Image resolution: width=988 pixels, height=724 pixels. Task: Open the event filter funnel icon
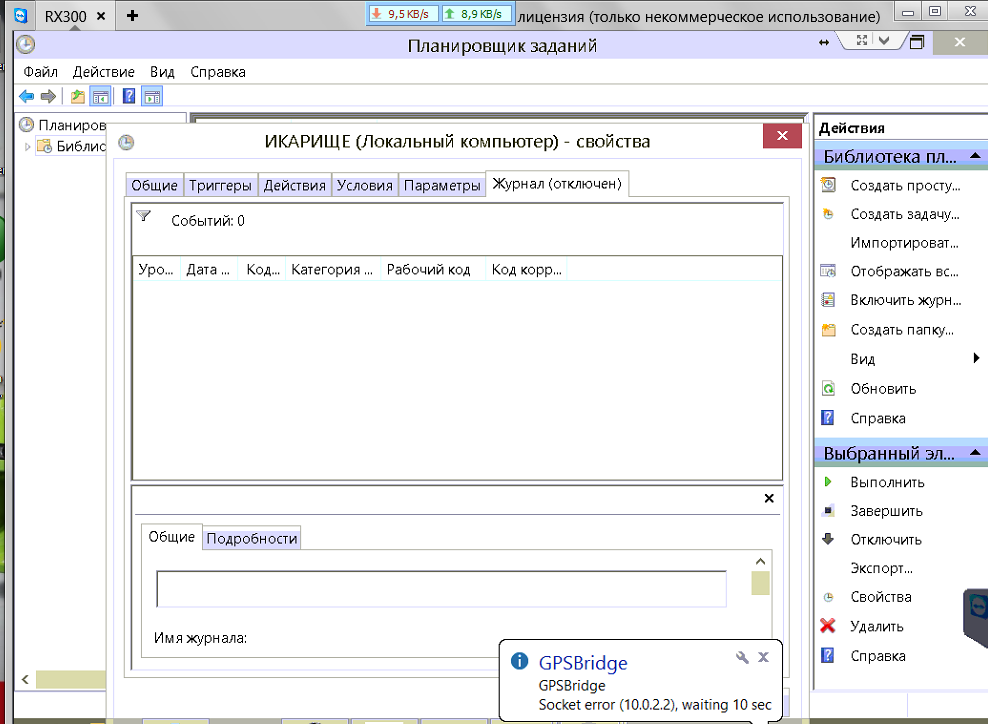[143, 216]
